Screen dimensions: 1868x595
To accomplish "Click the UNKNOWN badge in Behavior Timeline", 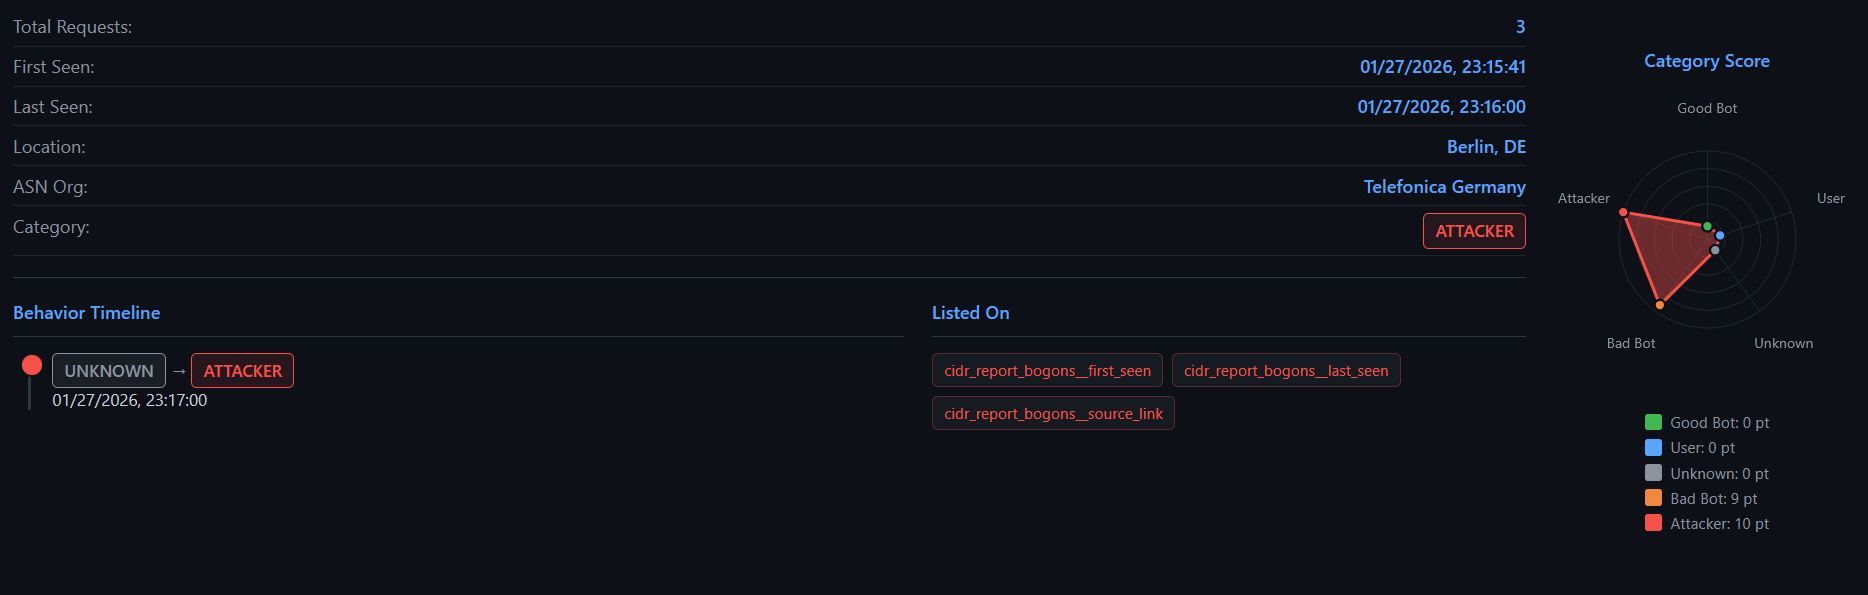I will point(109,371).
